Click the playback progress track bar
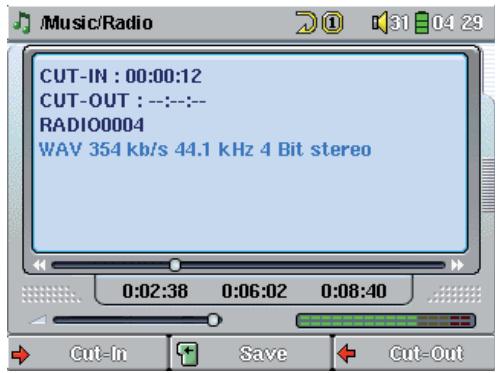Viewport: 498px width, 373px height. click(x=248, y=265)
